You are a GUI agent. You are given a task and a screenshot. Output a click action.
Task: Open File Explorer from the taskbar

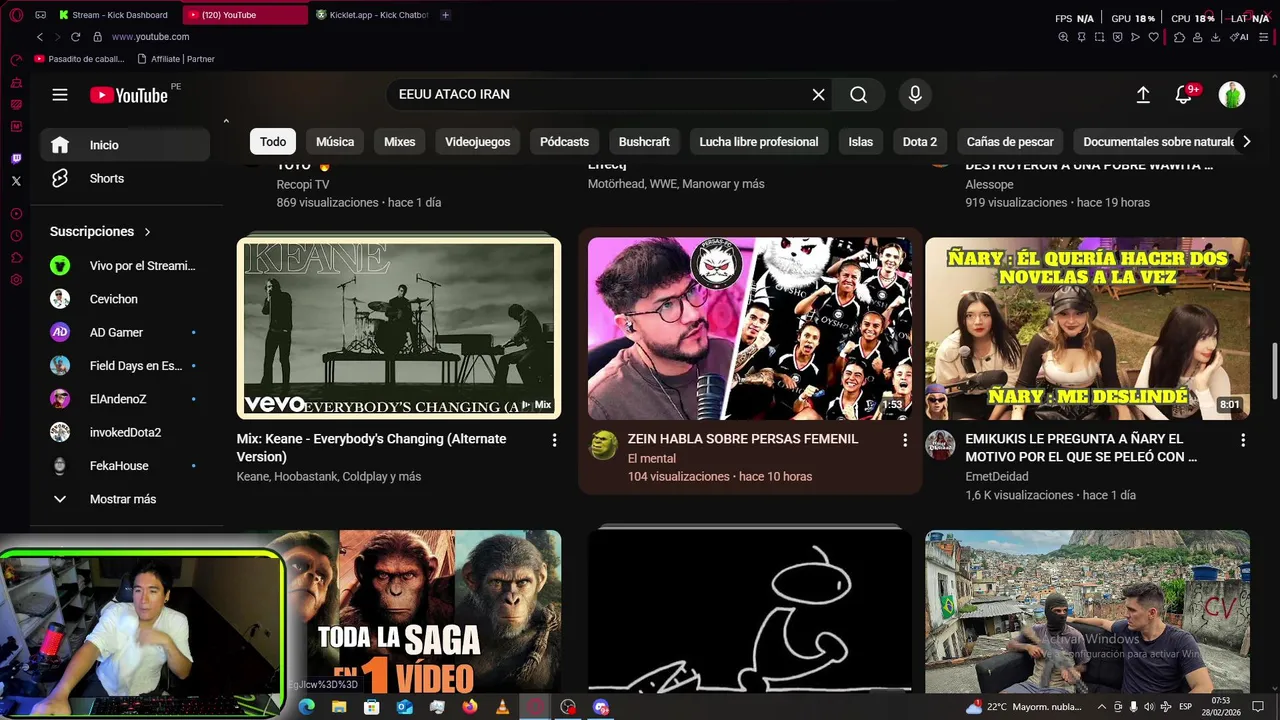coord(339,707)
